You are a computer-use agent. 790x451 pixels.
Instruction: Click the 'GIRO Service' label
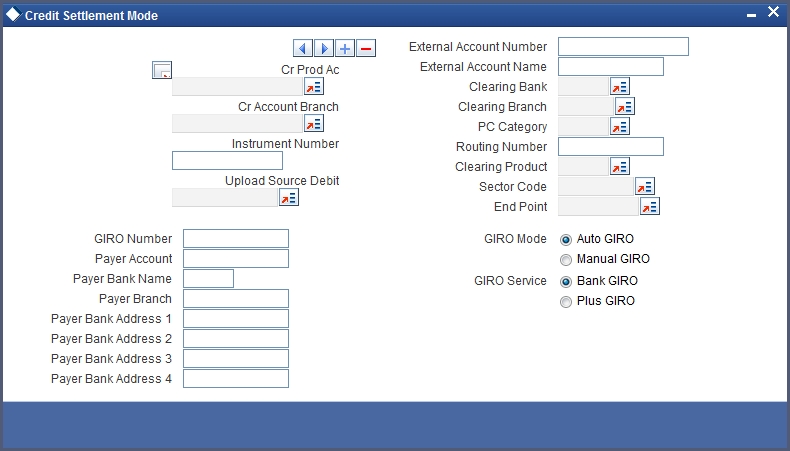pos(510,281)
